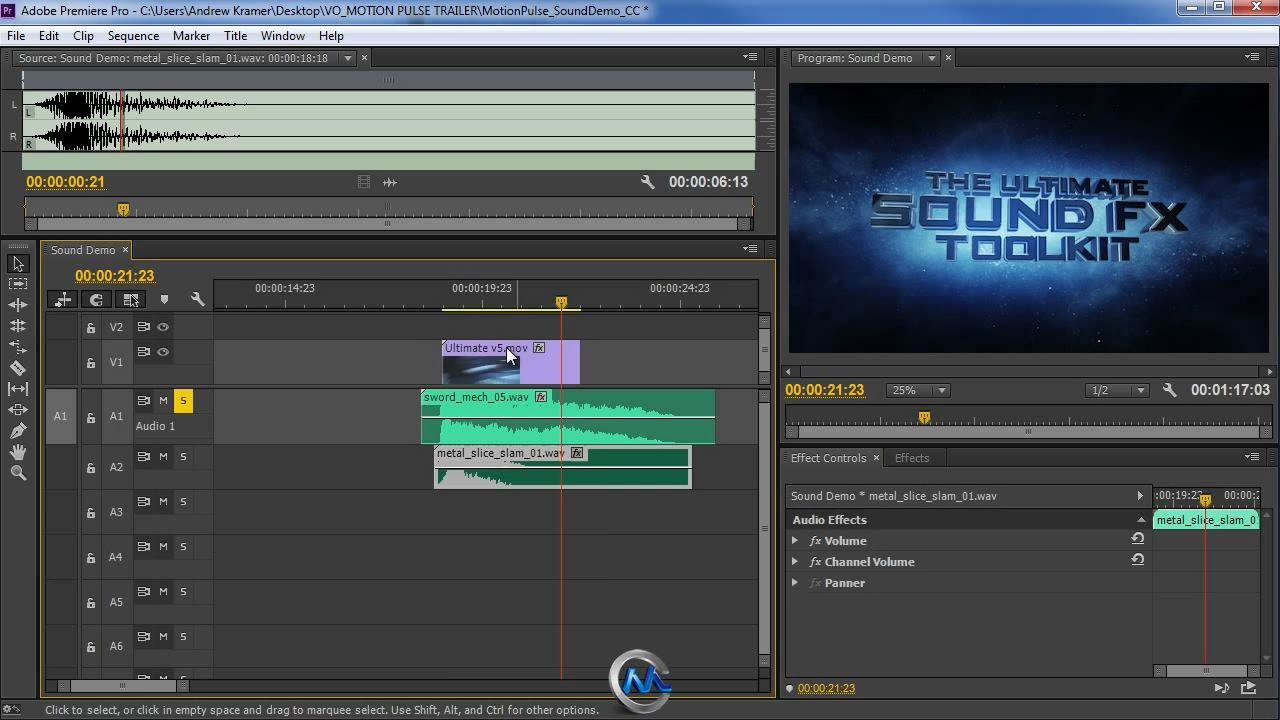The image size is (1280, 720).
Task: Open timeline display settings wrench
Action: pos(198,299)
